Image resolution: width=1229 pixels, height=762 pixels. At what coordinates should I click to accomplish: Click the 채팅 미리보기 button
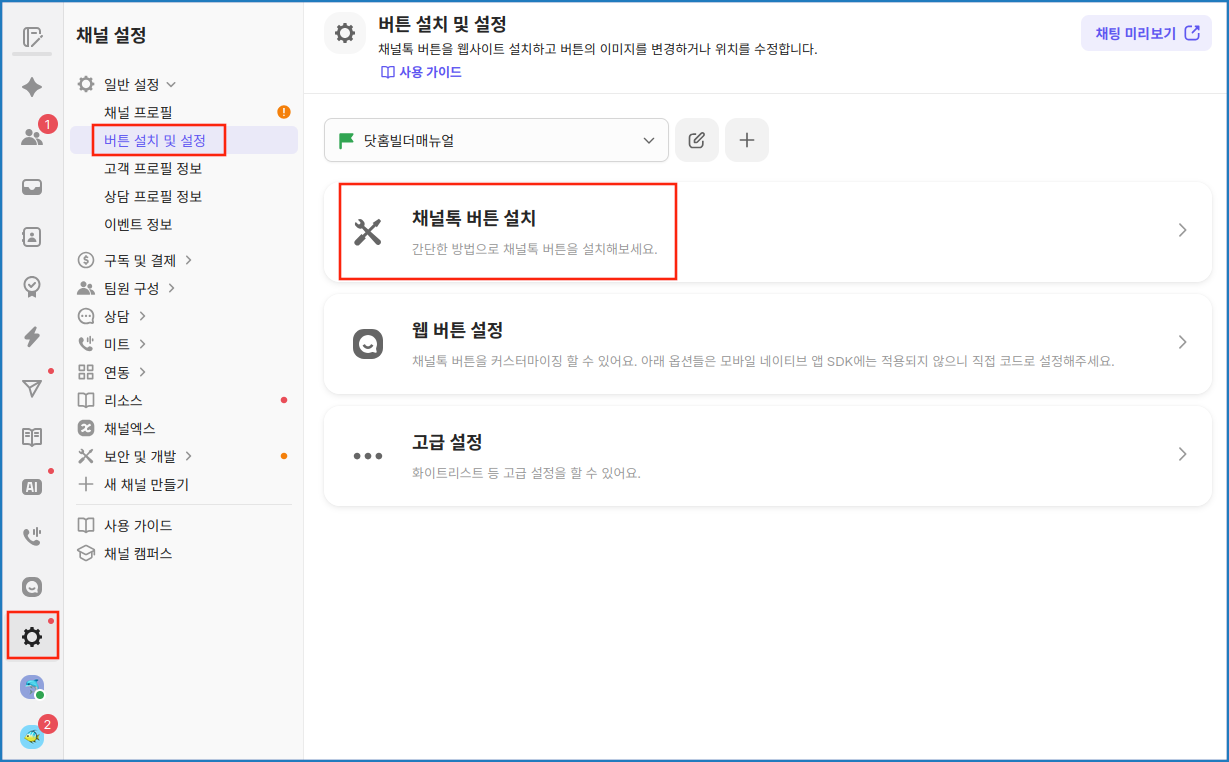point(1146,33)
